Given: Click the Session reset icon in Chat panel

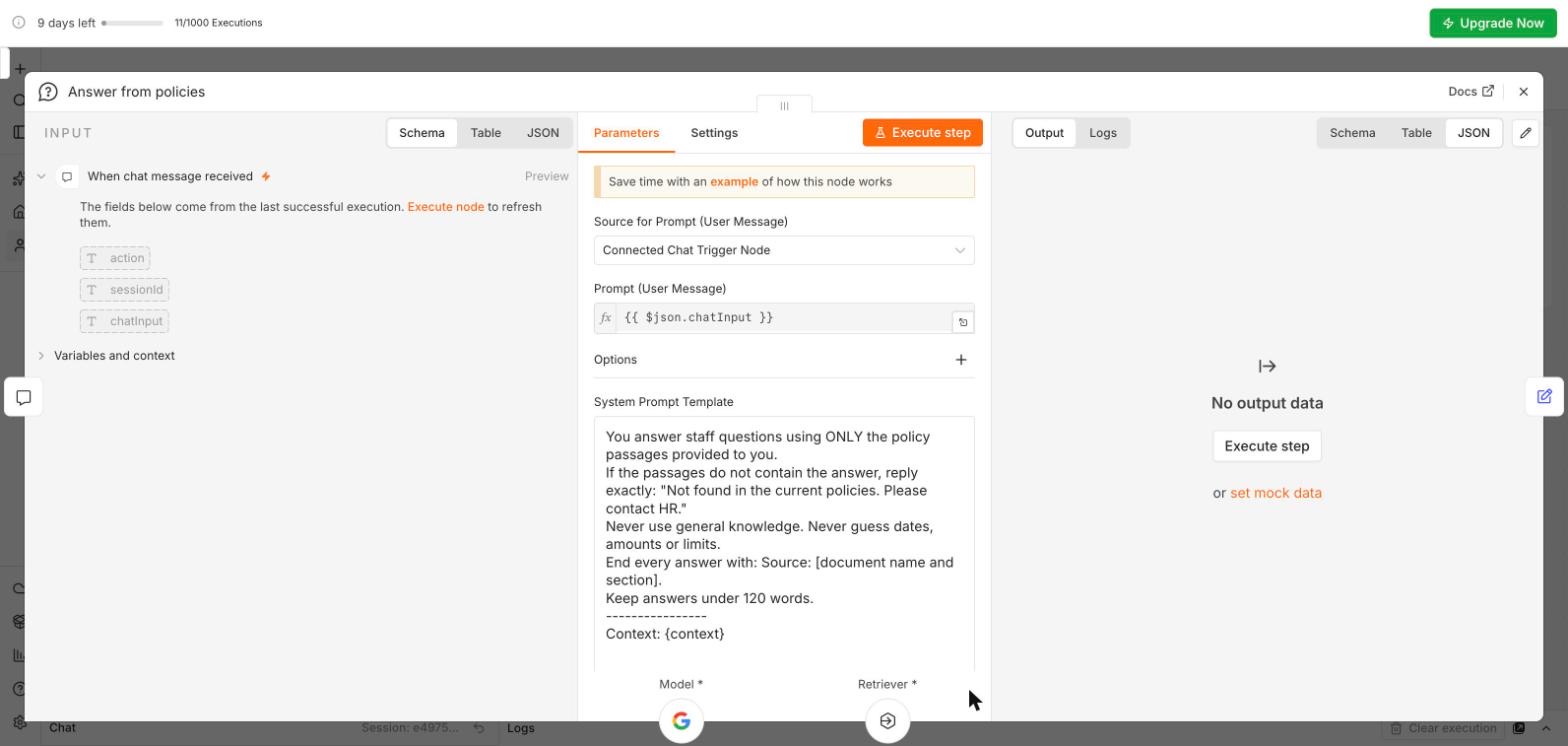Looking at the screenshot, I should (479, 729).
